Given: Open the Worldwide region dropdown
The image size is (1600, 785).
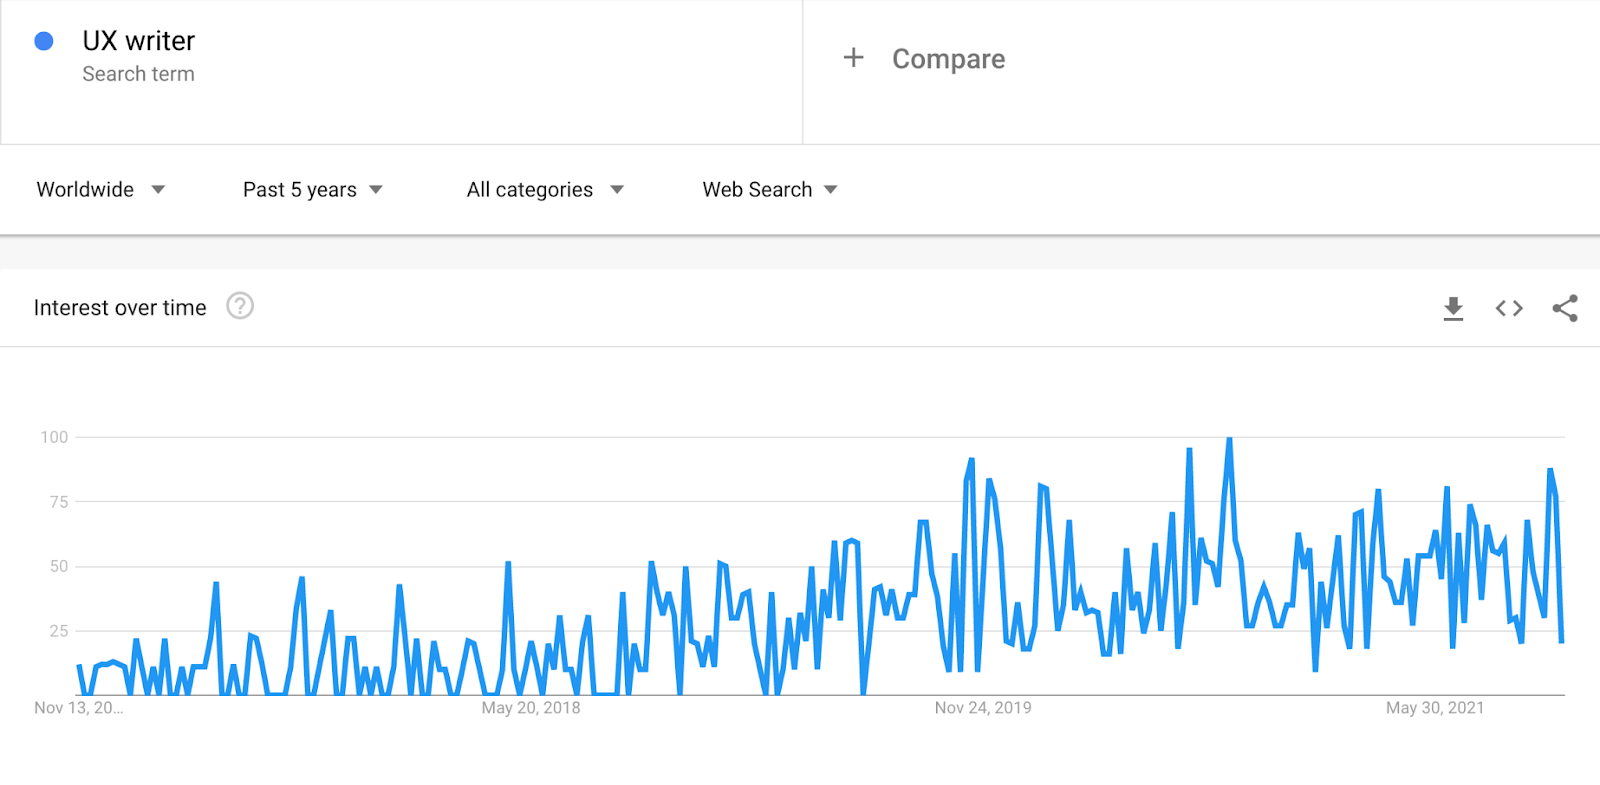Looking at the screenshot, I should click(x=100, y=190).
